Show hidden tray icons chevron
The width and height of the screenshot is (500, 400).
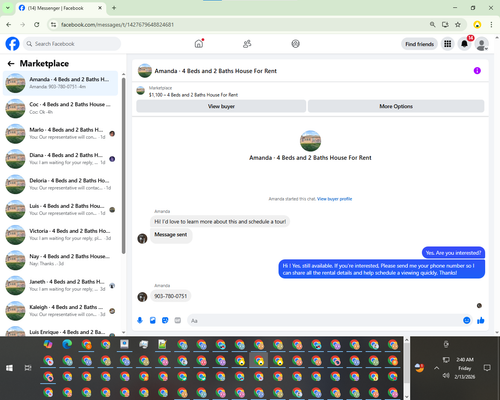[x=436, y=368]
